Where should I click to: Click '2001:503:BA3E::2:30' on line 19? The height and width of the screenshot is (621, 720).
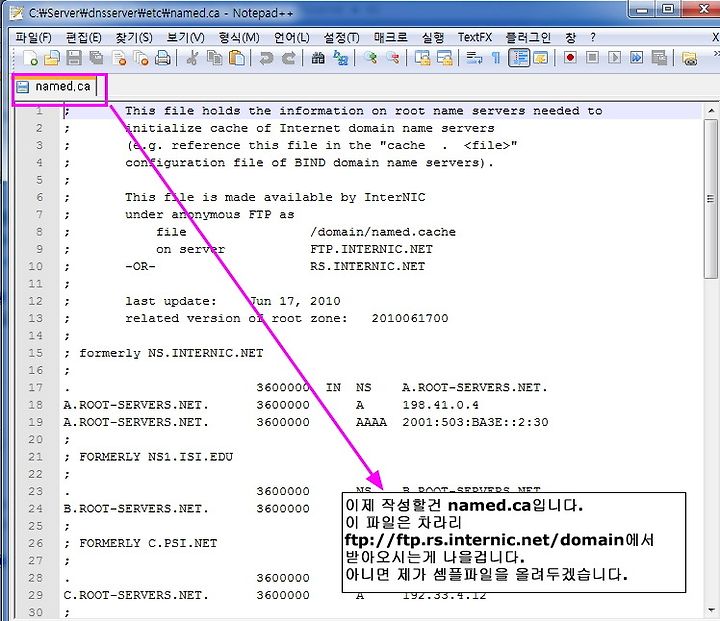tap(475, 422)
